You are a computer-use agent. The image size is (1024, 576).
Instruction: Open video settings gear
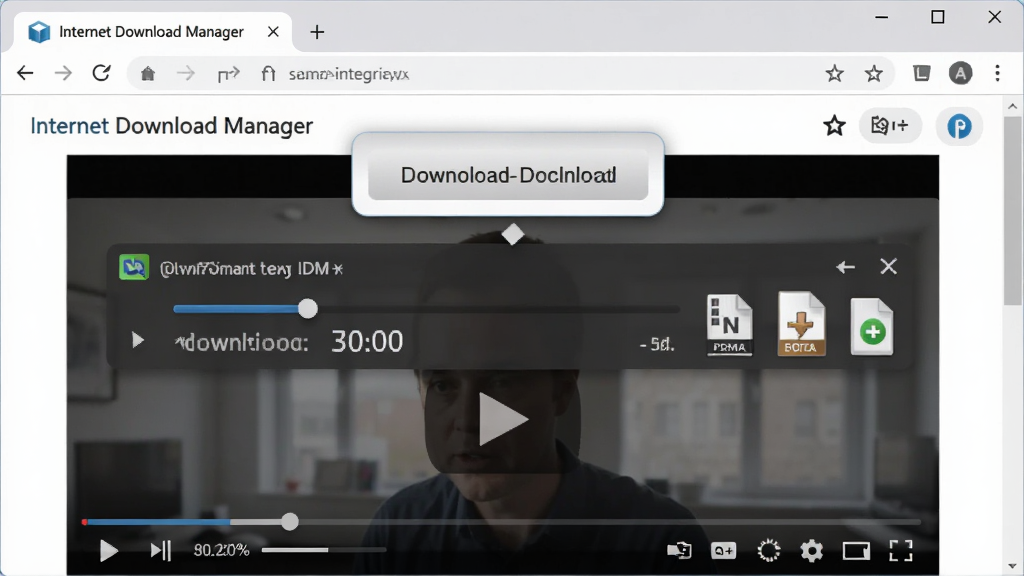tap(812, 551)
